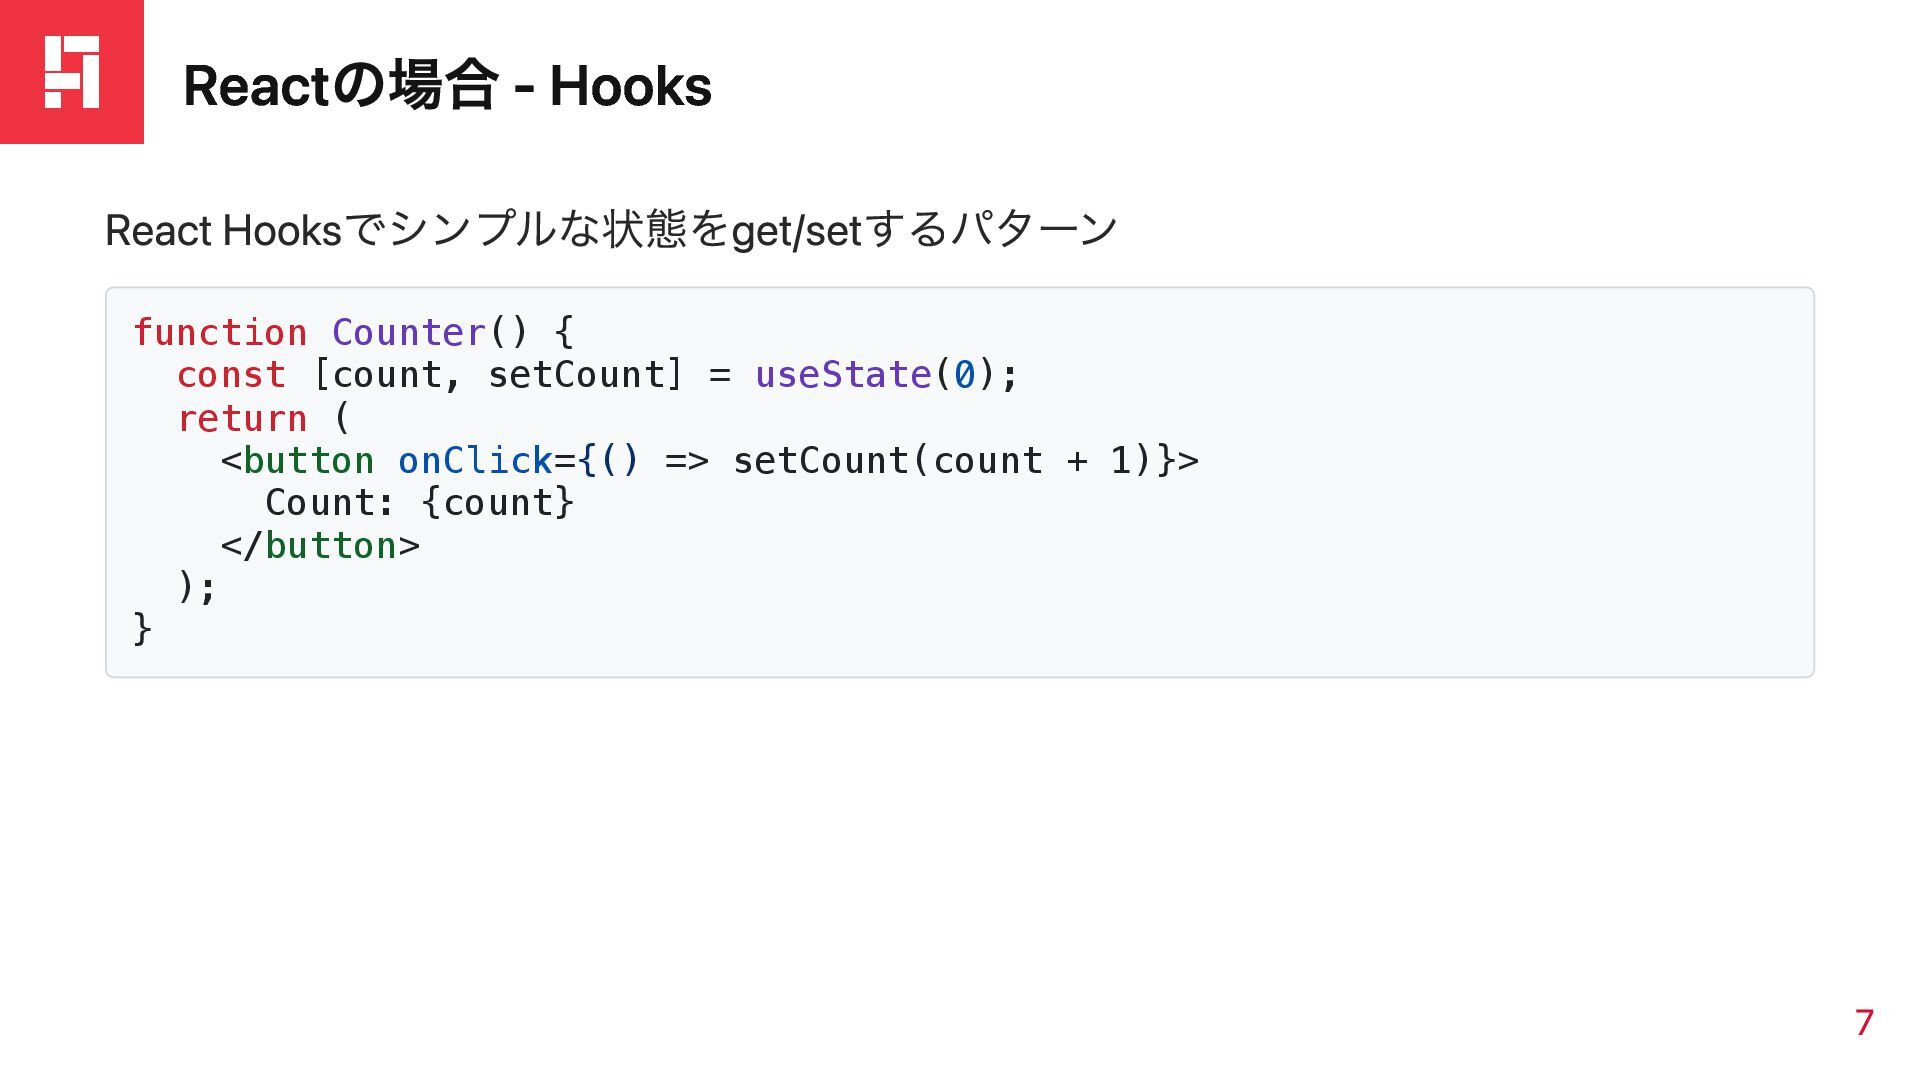
Task: Click the "return" keyword
Action: pos(242,418)
